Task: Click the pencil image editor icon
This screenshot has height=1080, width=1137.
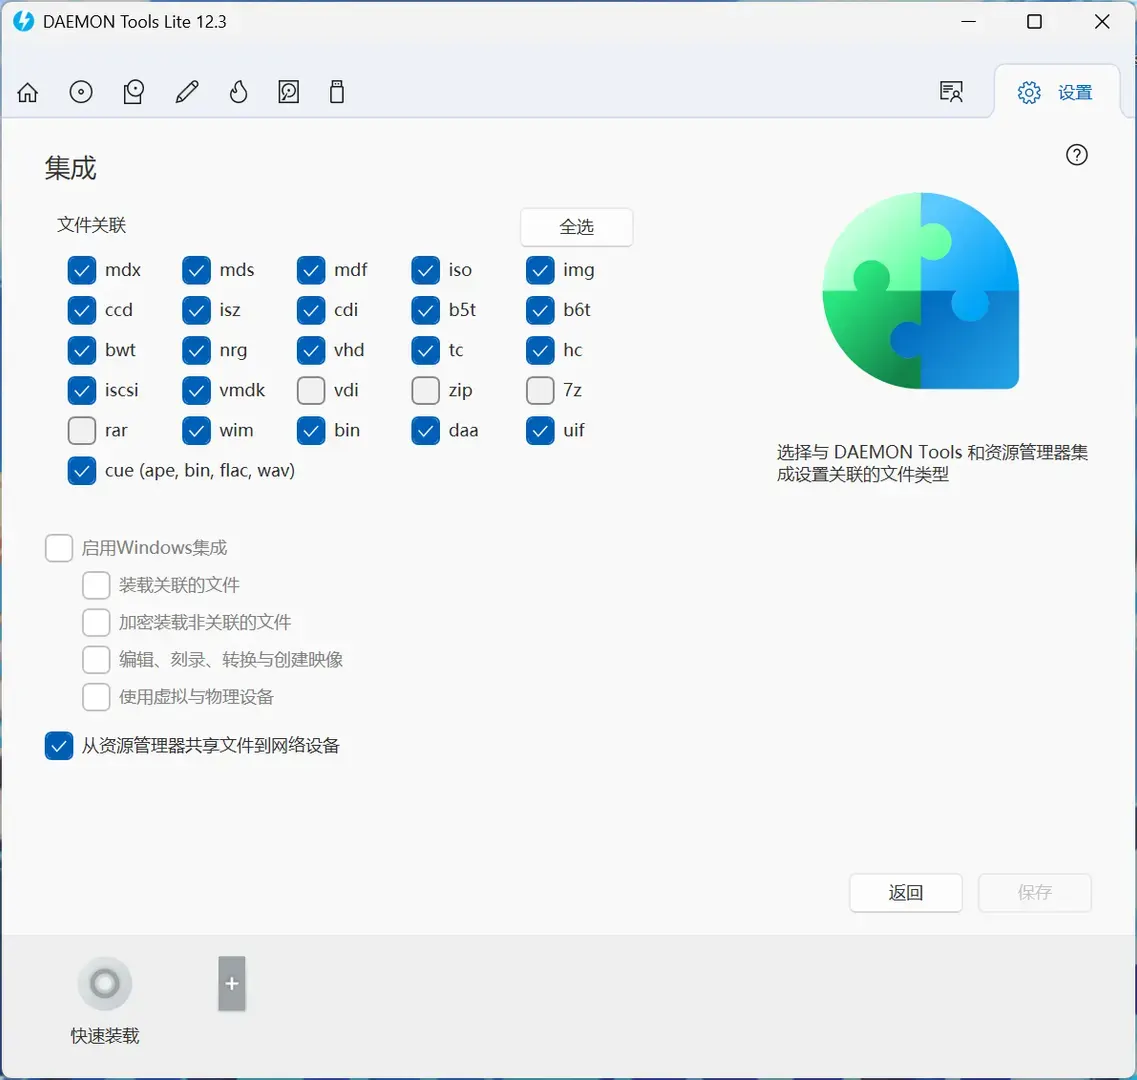Action: click(187, 92)
